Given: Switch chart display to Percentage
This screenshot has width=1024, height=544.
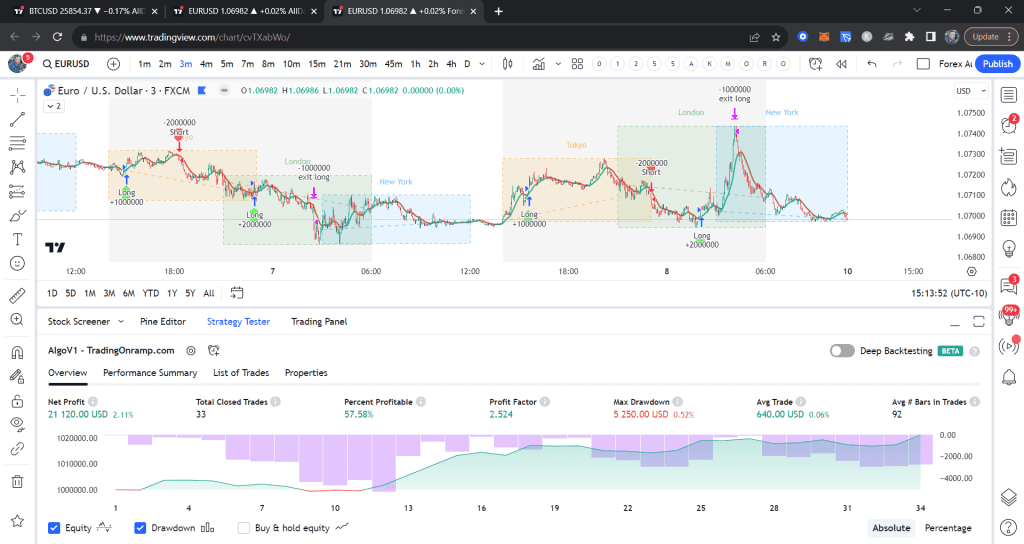Looking at the screenshot, I should pyautogui.click(x=947, y=528).
